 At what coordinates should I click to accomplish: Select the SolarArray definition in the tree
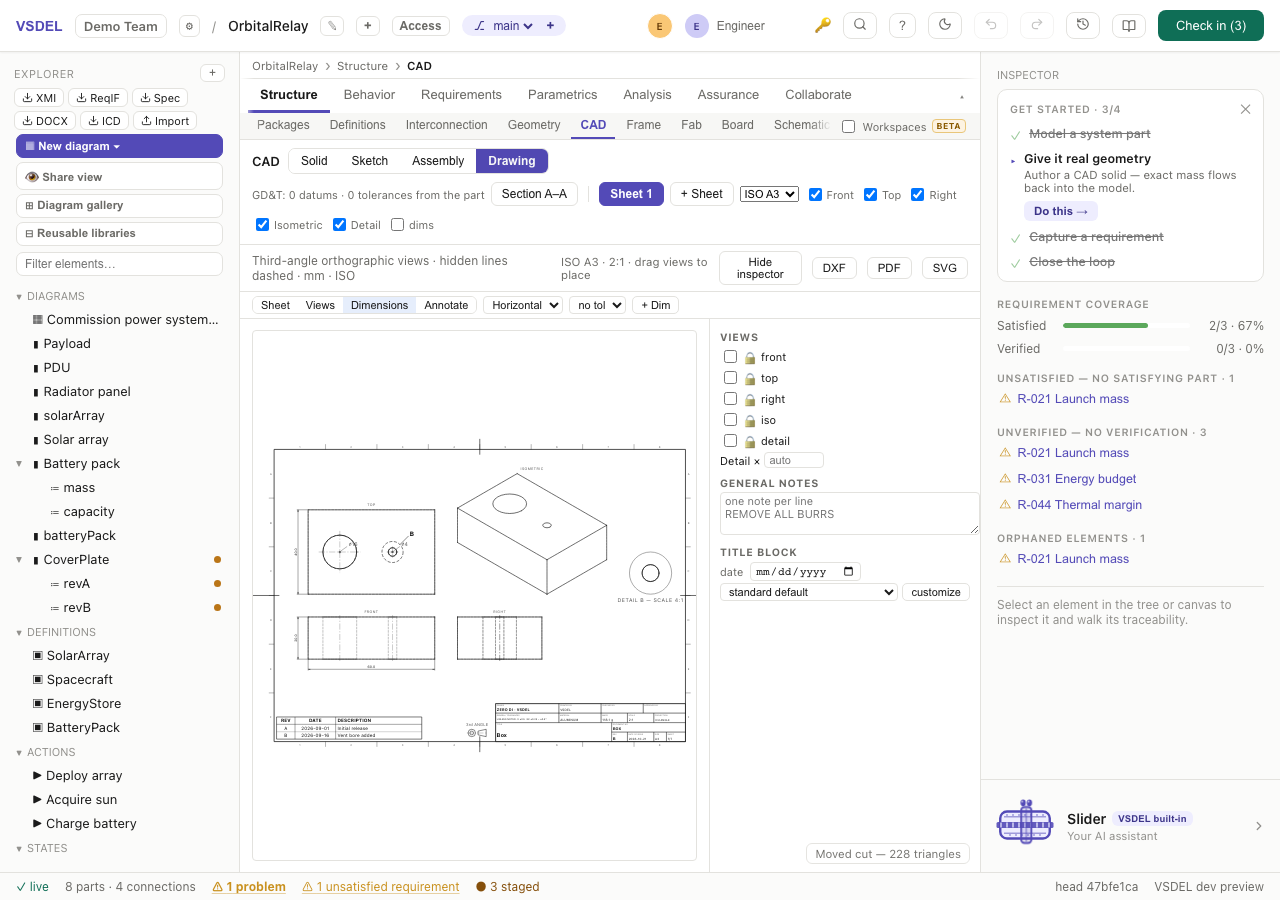click(x=78, y=656)
